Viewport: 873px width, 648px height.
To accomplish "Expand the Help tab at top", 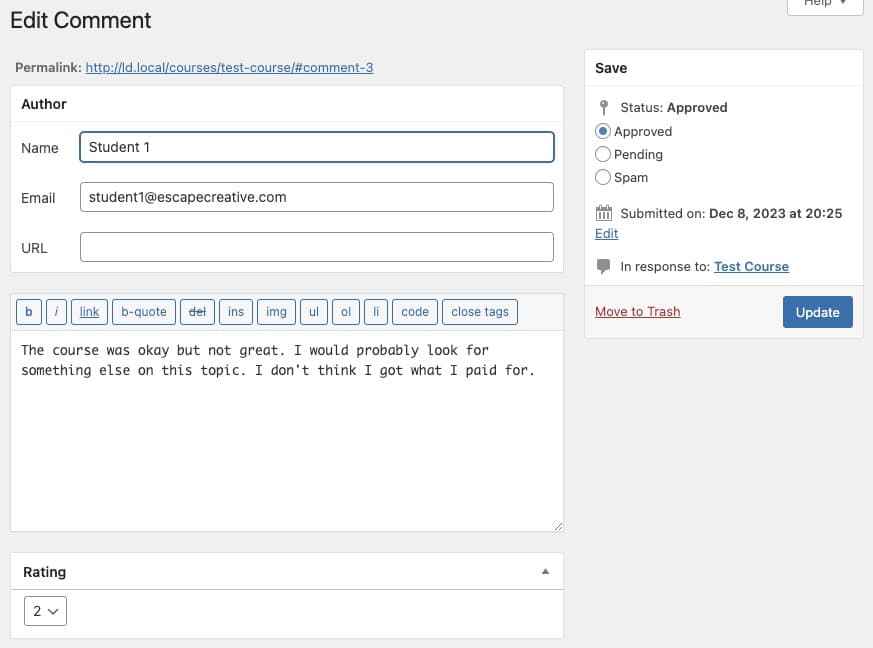I will (x=825, y=4).
